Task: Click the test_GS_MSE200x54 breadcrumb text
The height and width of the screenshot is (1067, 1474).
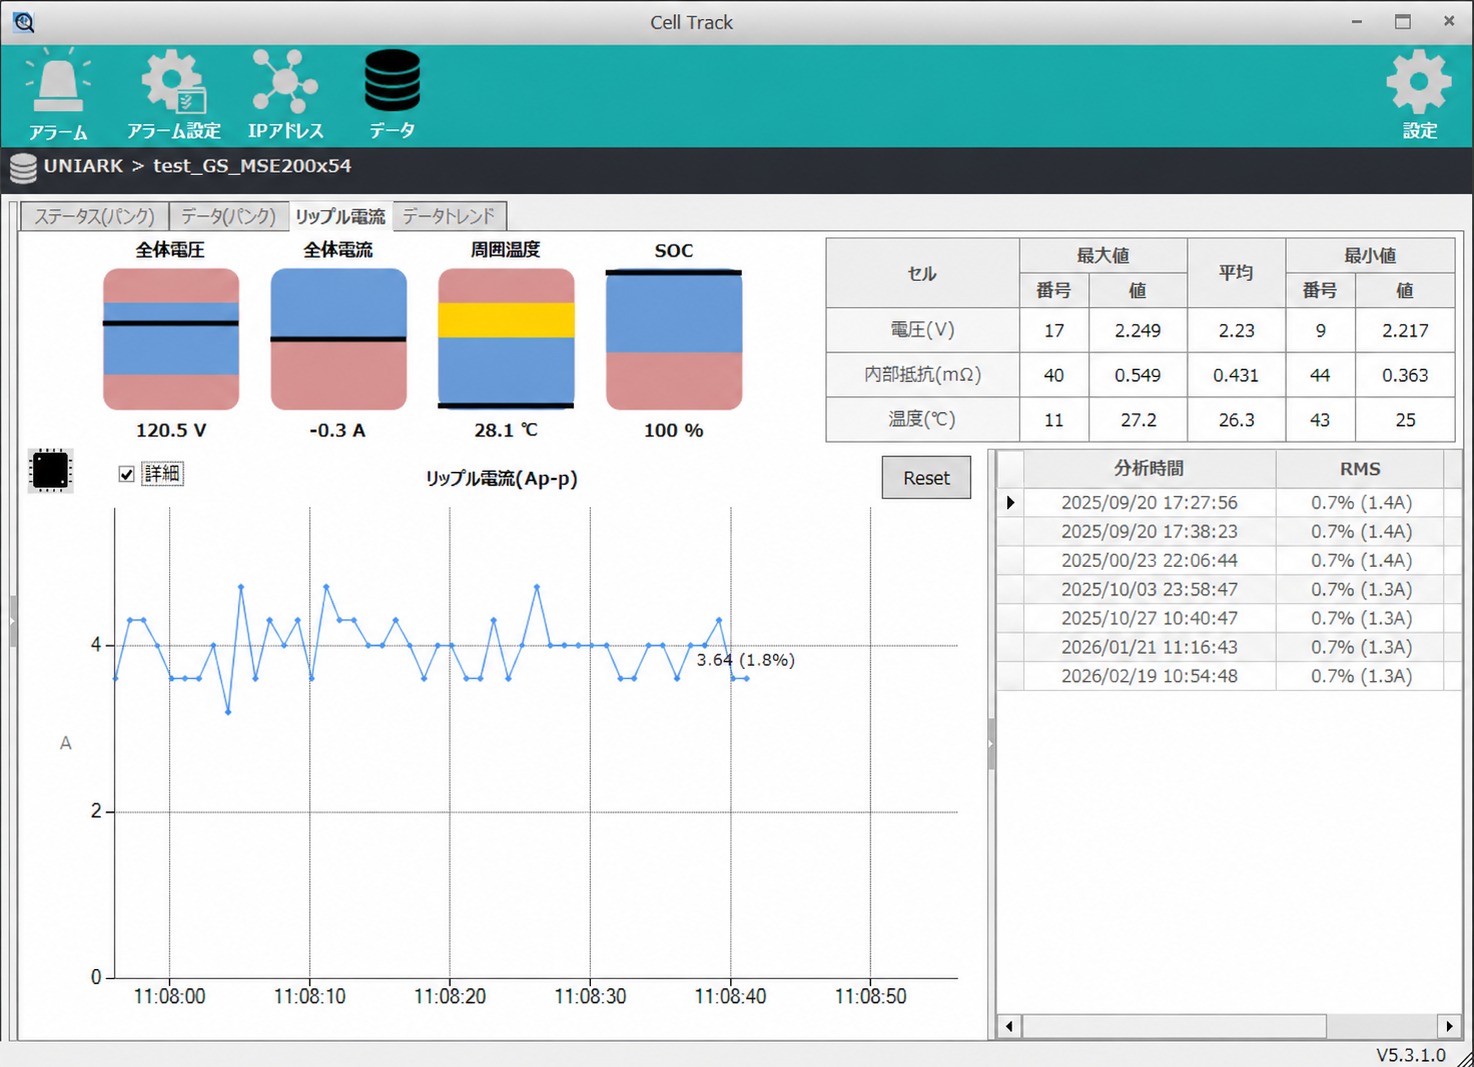Action: [252, 166]
